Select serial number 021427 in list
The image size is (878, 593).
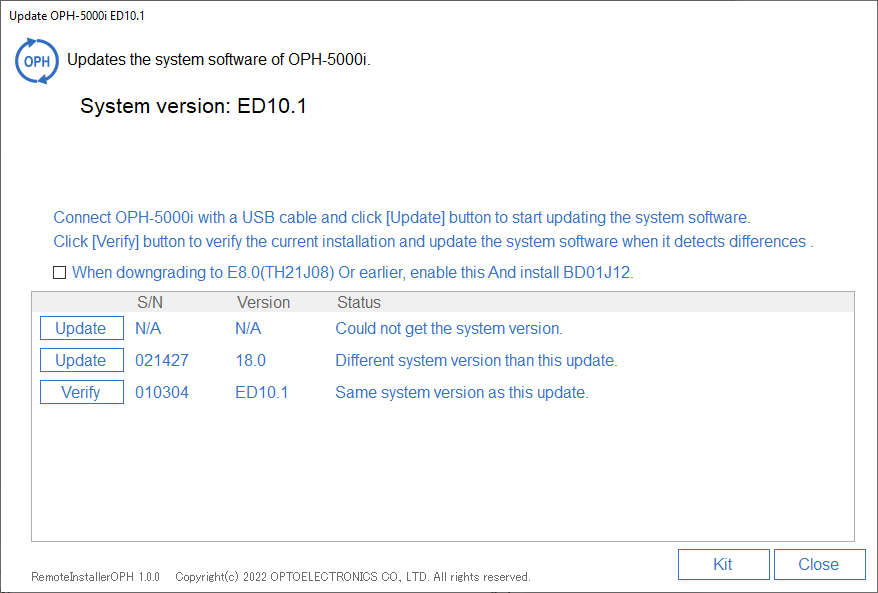pos(162,360)
